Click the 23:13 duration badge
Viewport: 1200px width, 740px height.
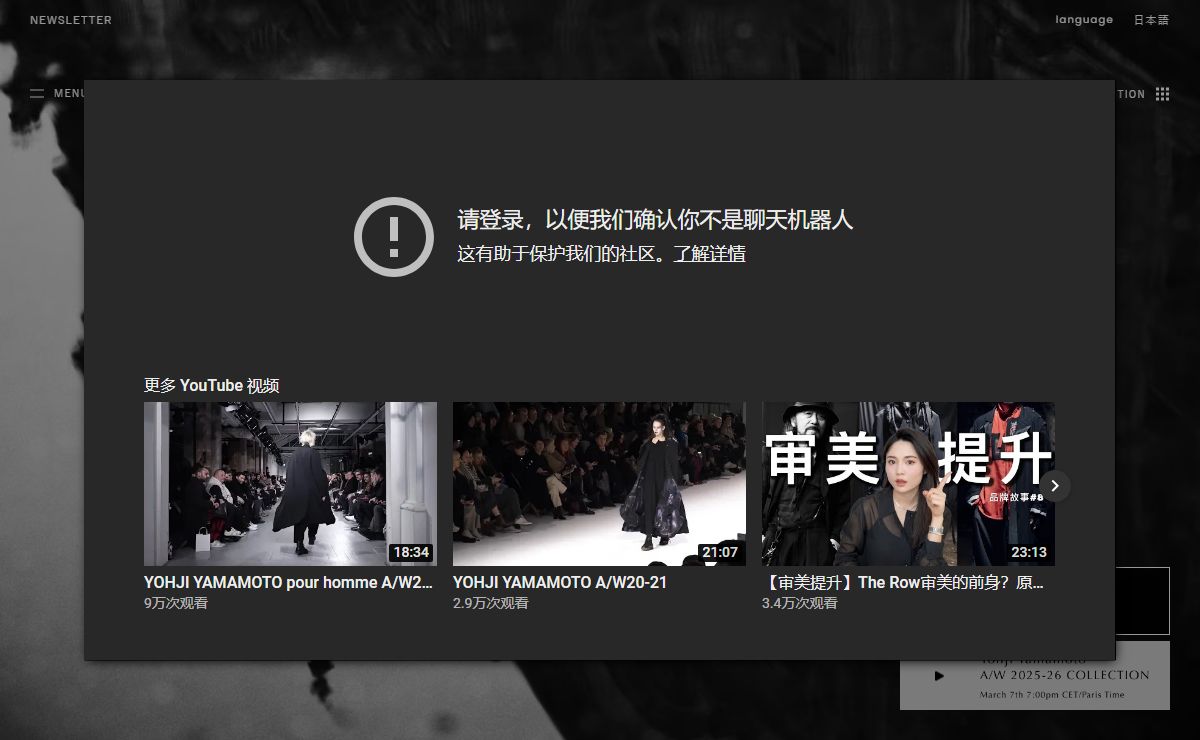[x=1029, y=552]
